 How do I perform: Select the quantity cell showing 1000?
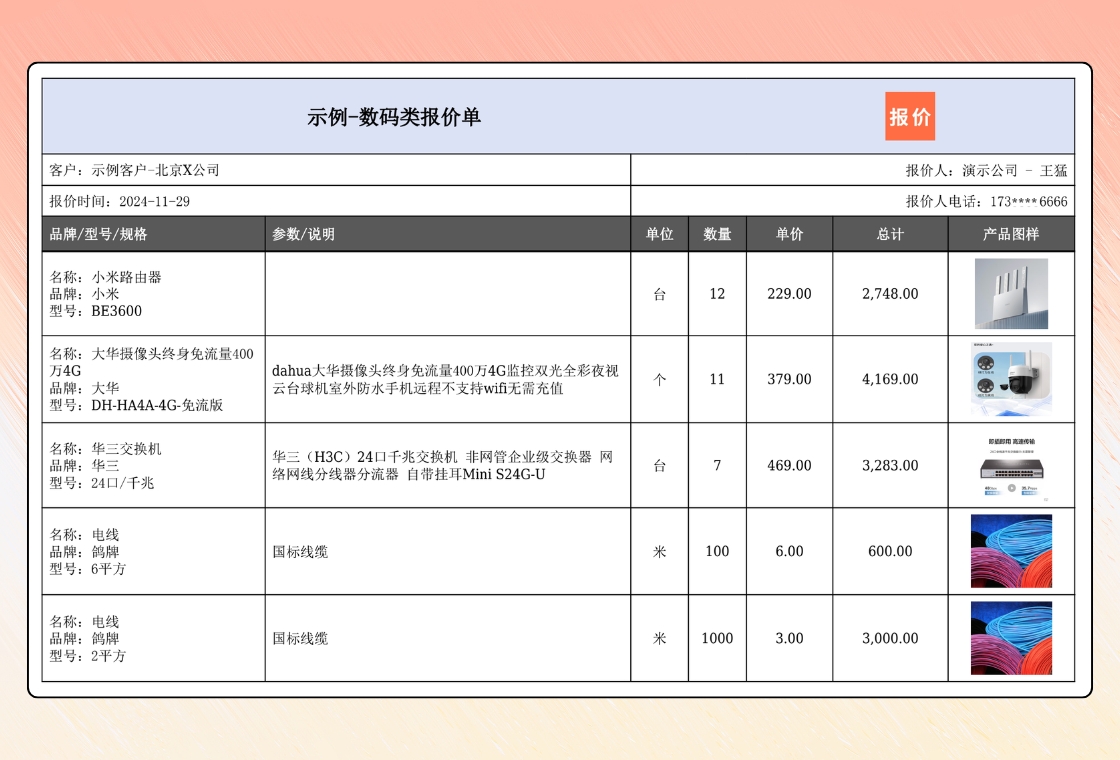(717, 638)
